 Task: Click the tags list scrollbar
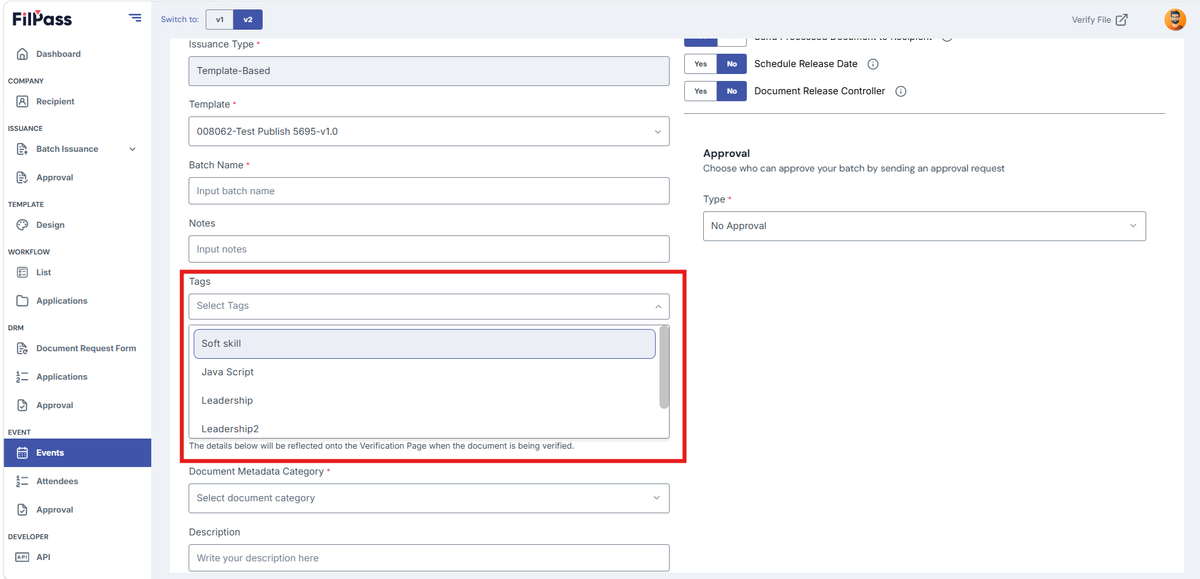[664, 368]
